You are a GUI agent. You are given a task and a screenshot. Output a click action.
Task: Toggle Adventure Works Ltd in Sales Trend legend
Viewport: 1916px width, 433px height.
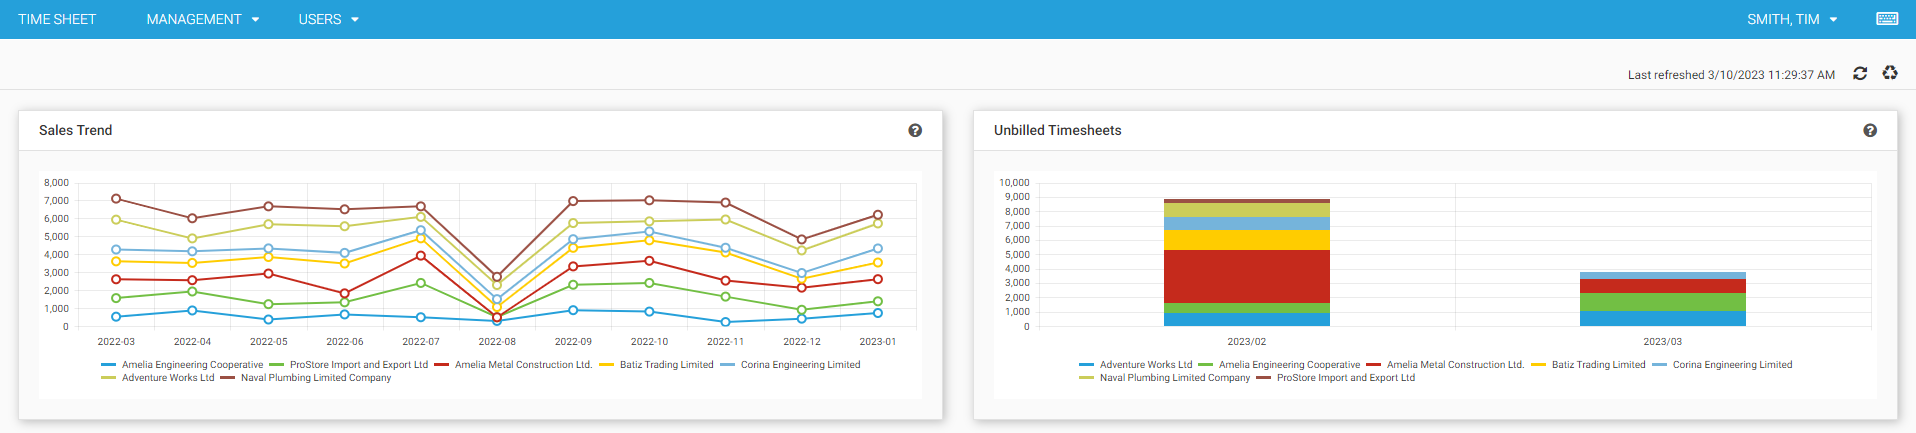tap(158, 378)
